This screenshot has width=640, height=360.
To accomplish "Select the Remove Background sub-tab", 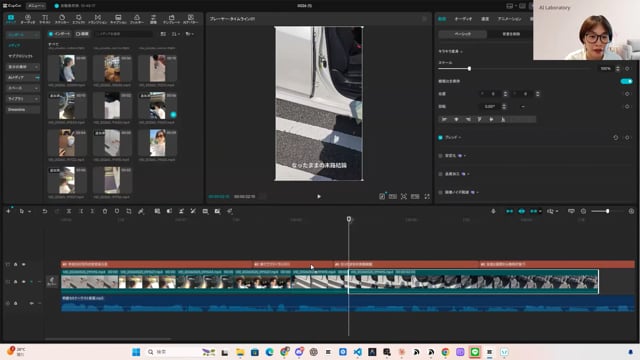I will tap(511, 34).
